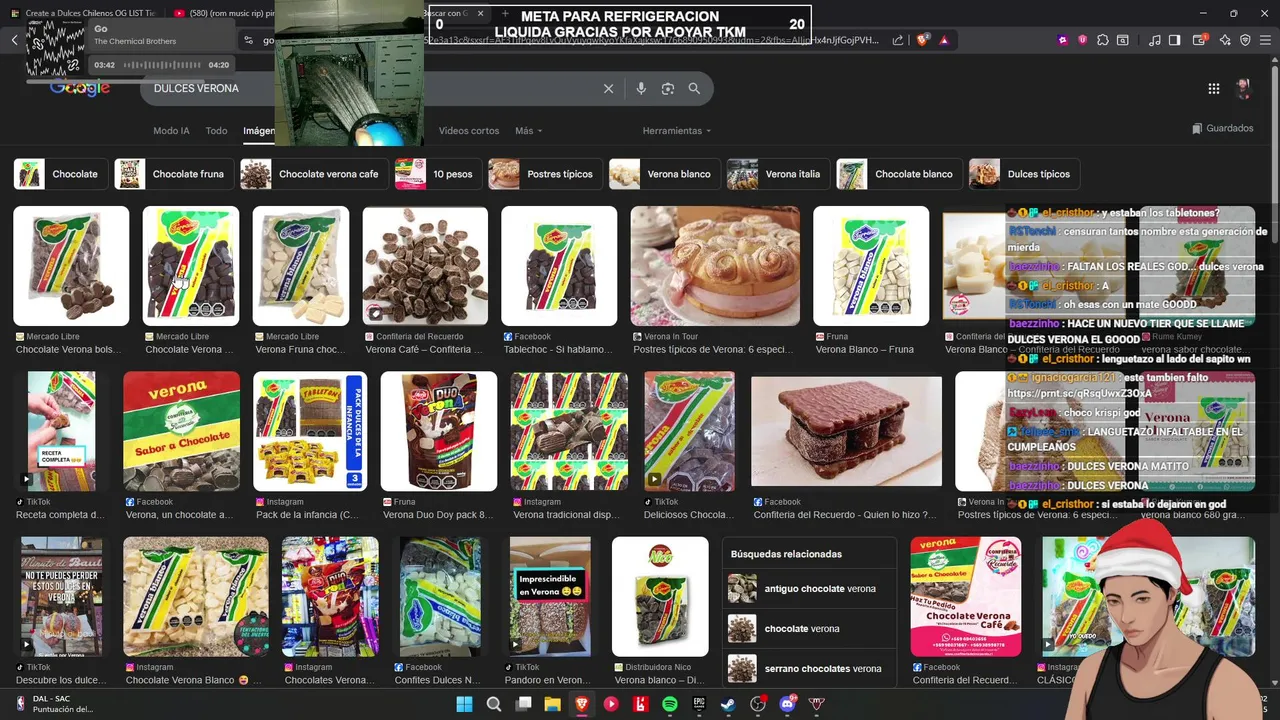Screen dimensions: 1280x720
Task: Seek in the Go track waveform slider
Action: tap(160, 65)
